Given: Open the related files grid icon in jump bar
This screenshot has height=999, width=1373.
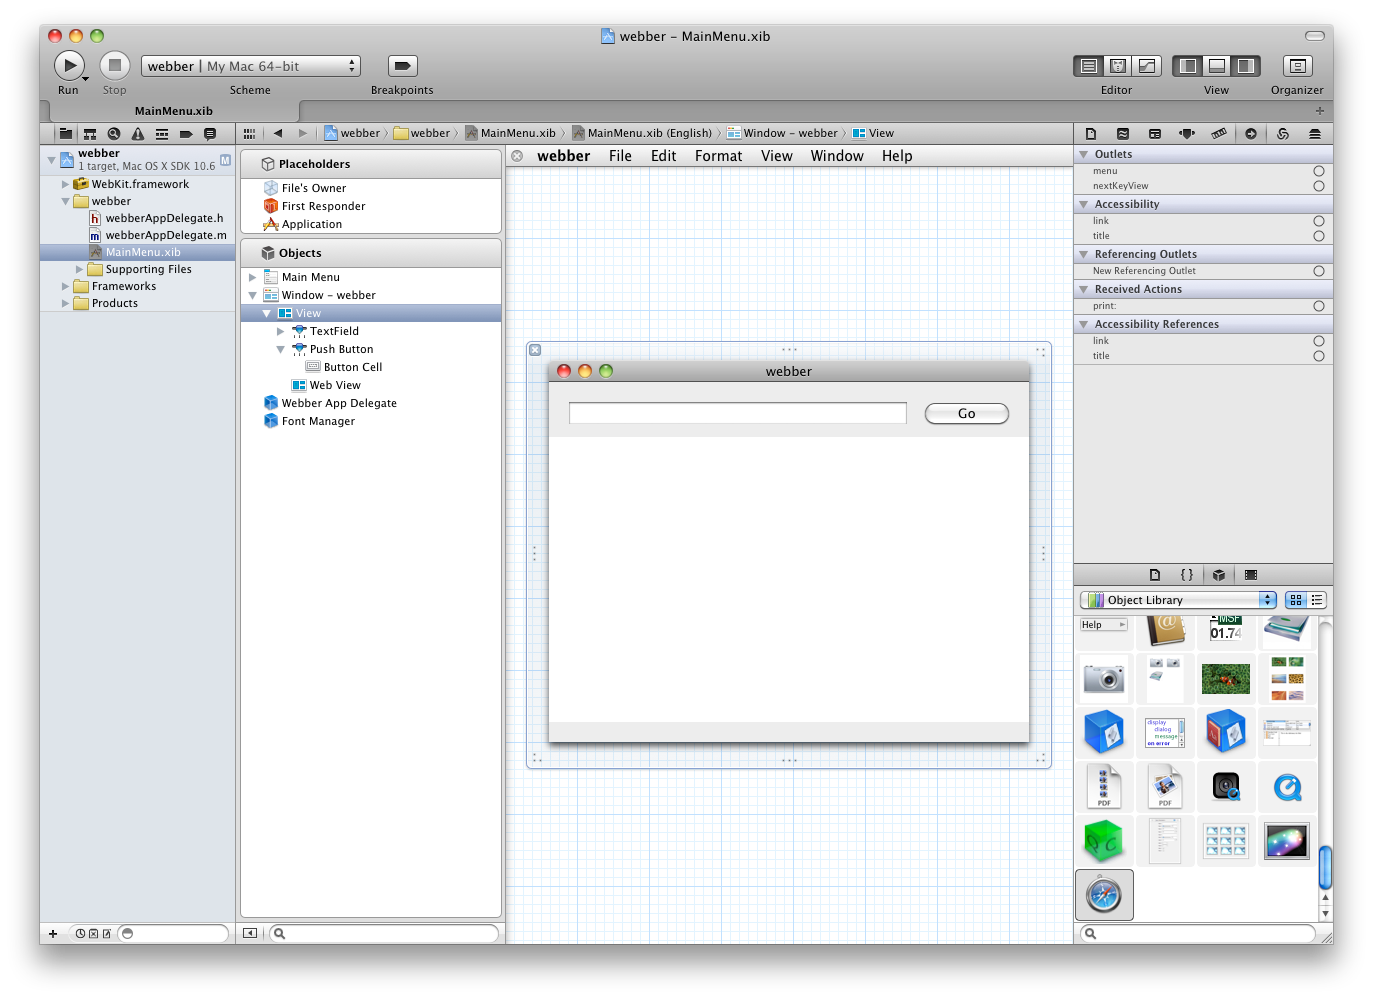Looking at the screenshot, I should pos(250,133).
